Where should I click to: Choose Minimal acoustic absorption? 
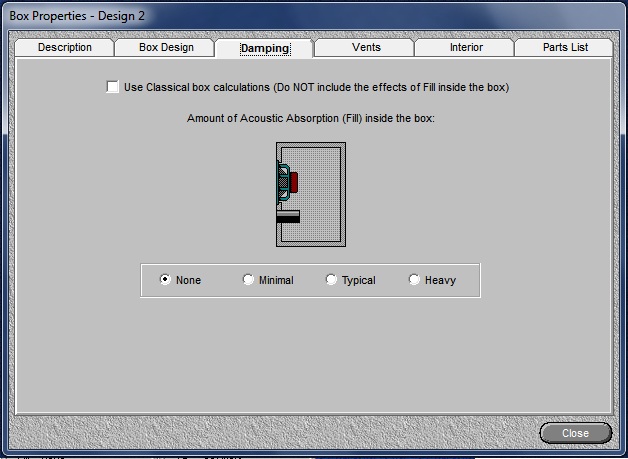point(249,280)
